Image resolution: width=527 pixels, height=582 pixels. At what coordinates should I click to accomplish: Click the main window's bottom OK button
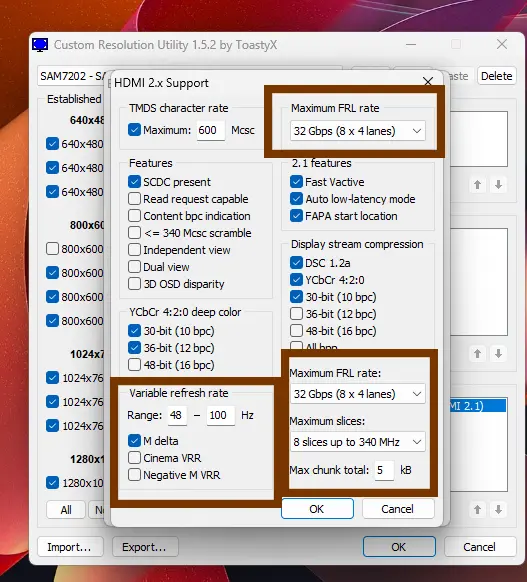point(399,547)
